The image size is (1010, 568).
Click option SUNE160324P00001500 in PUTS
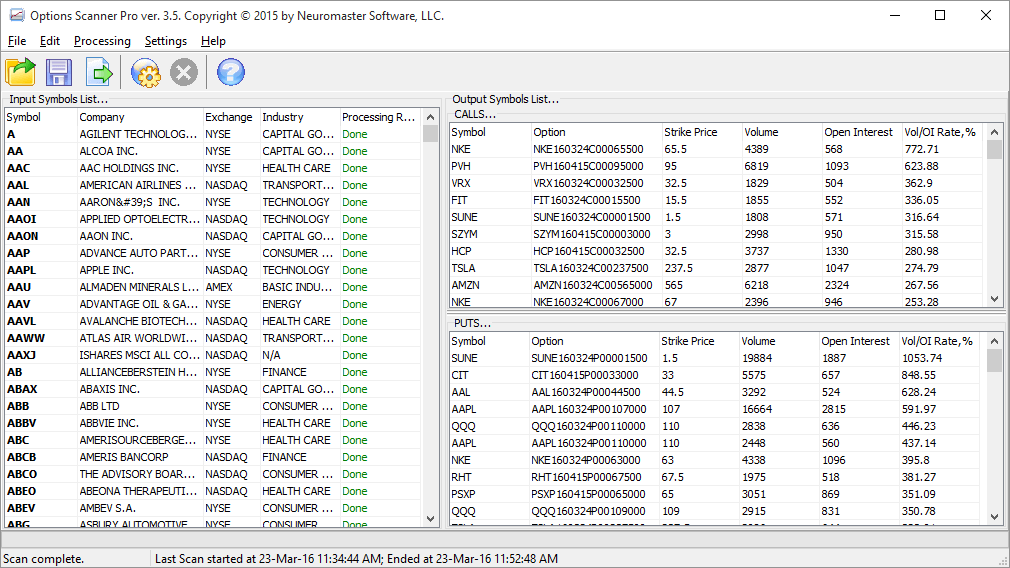click(589, 358)
